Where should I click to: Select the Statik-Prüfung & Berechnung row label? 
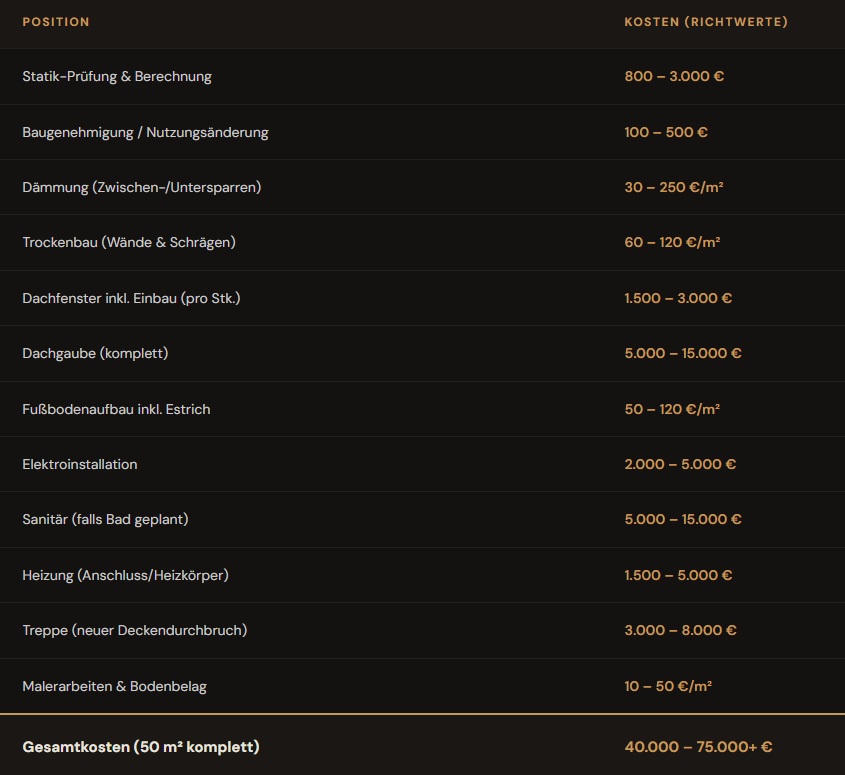click(117, 77)
